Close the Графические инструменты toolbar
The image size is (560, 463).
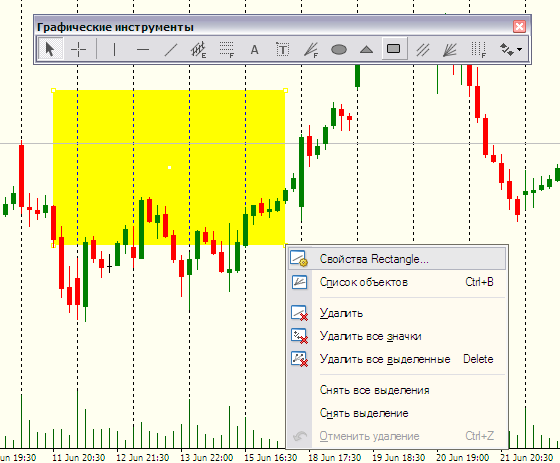[519, 26]
